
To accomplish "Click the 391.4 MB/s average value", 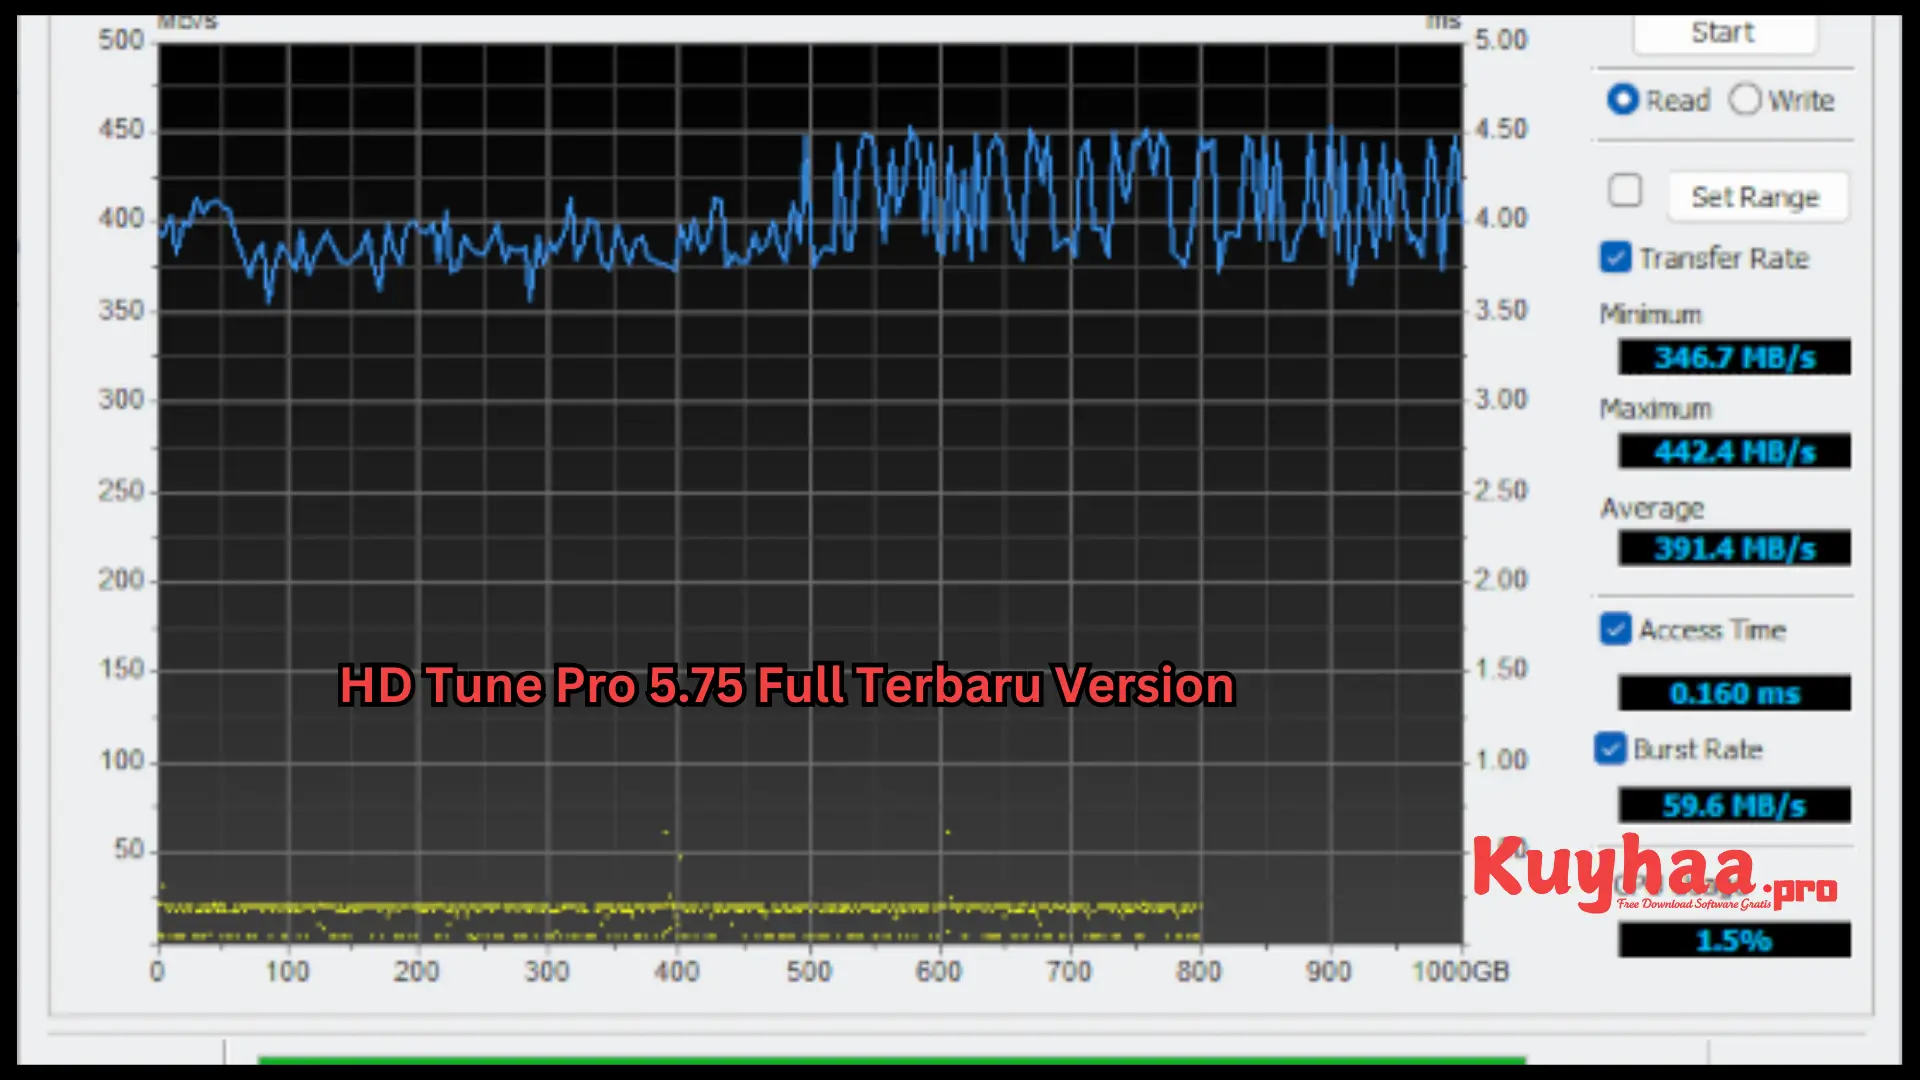I will pos(1735,548).
